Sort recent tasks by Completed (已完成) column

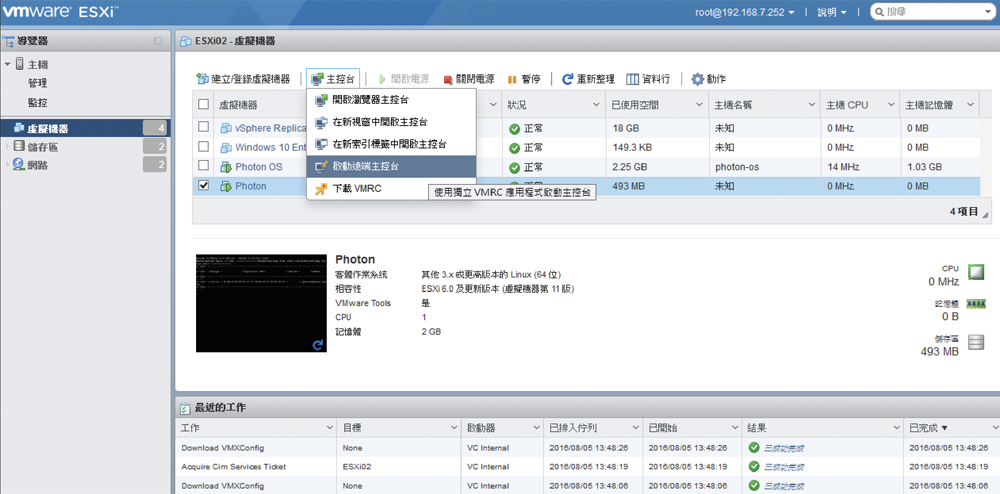coord(929,428)
